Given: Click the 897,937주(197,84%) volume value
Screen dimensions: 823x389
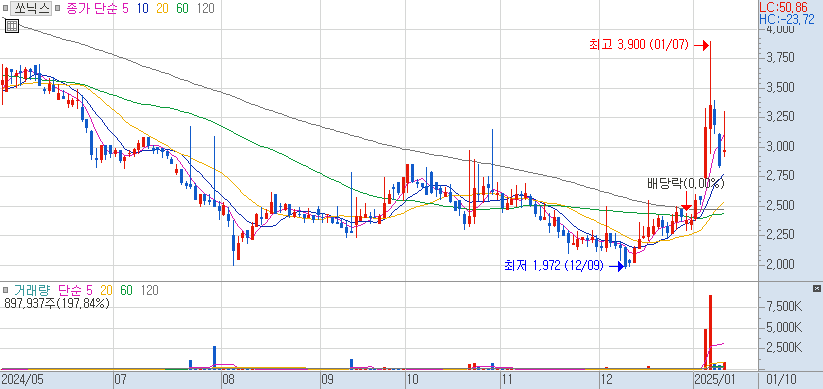Looking at the screenshot, I should point(57,303).
